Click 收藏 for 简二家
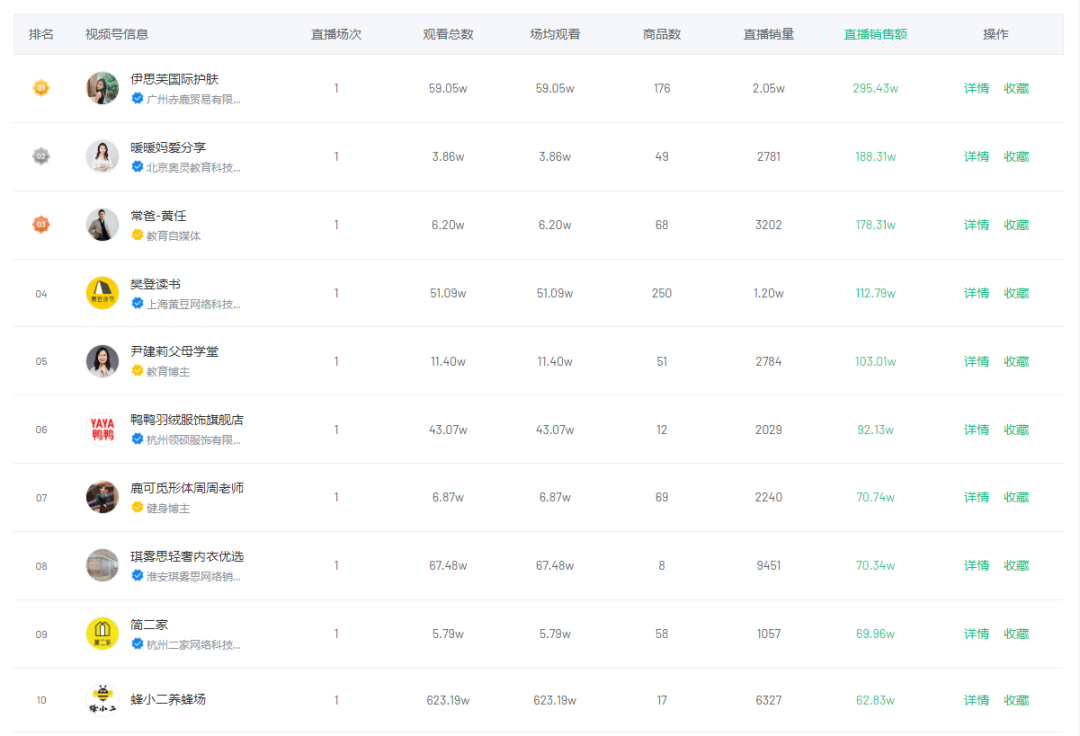The width and height of the screenshot is (1080, 736). pos(1016,633)
